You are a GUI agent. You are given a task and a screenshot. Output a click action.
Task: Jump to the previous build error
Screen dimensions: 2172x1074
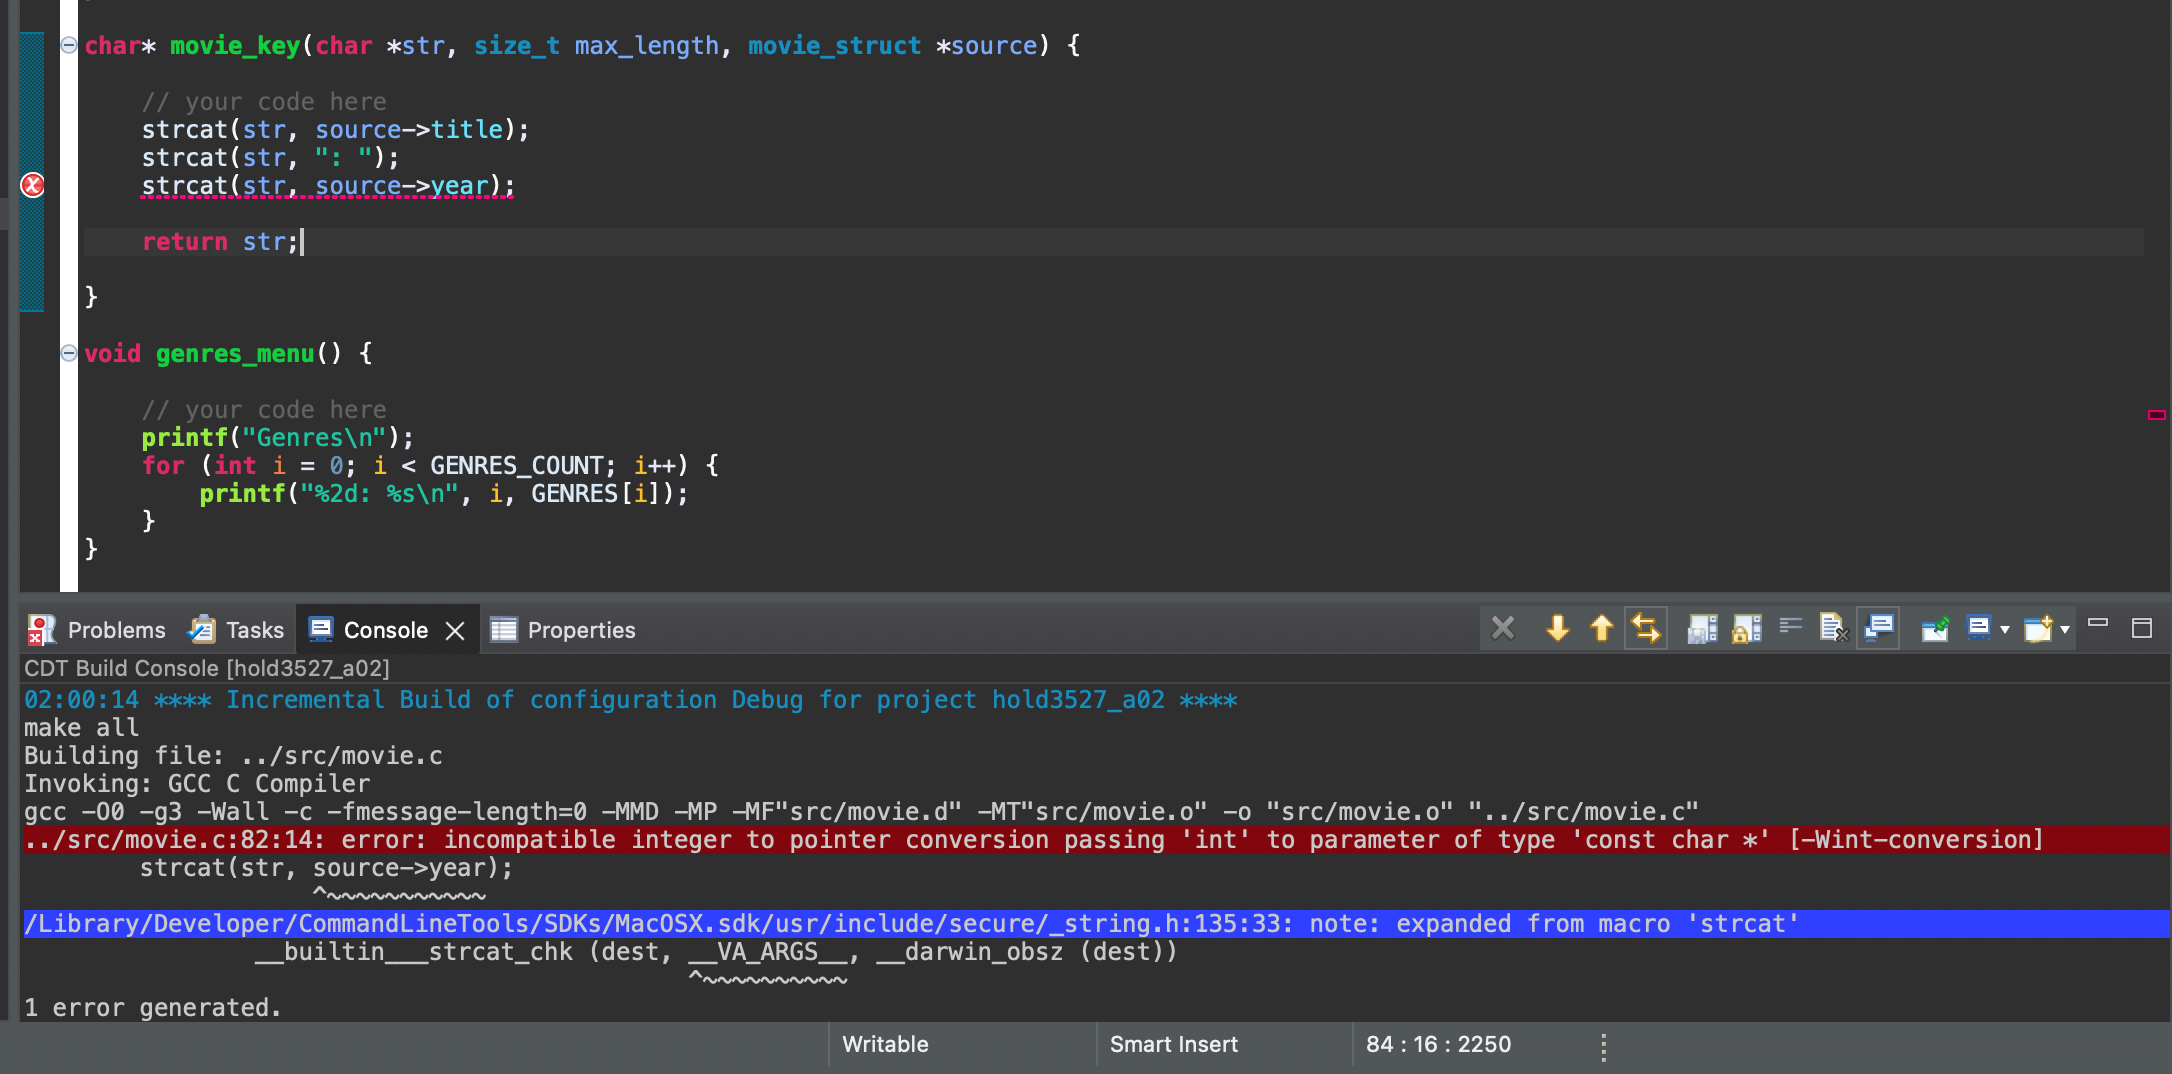pos(1601,628)
